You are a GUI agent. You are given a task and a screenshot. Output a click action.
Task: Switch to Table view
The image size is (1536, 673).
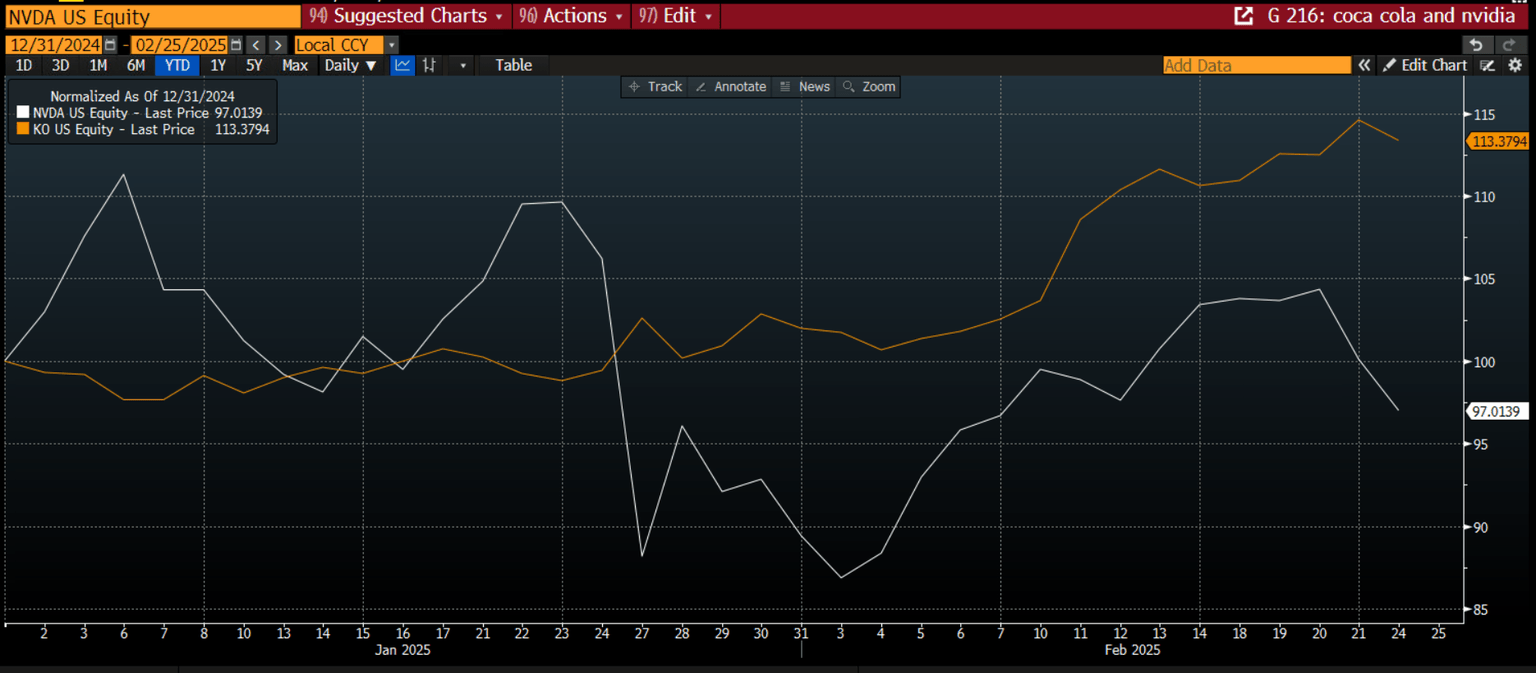(514, 65)
